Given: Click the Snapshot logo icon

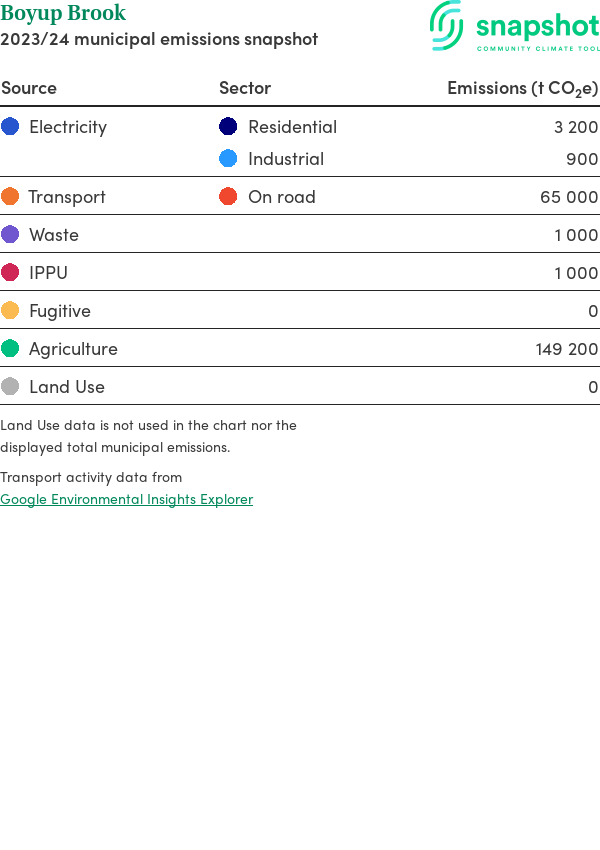Looking at the screenshot, I should tap(447, 25).
